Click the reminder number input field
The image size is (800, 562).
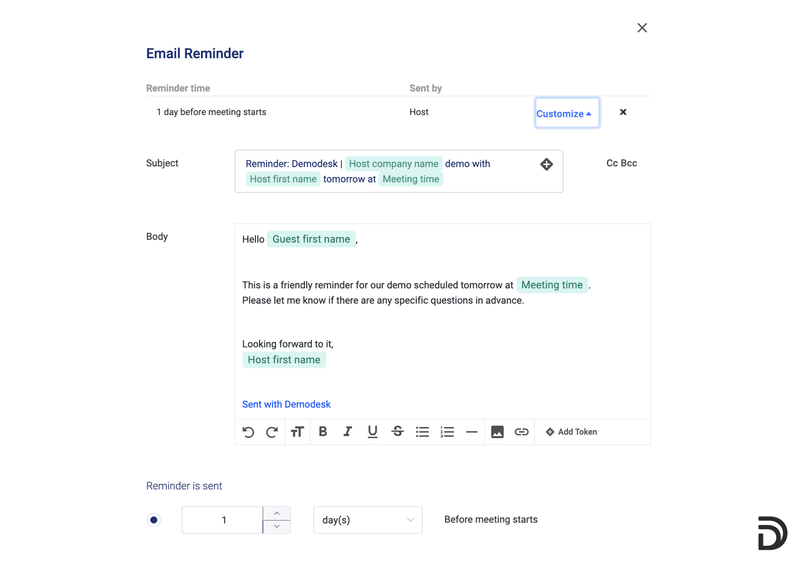222,520
